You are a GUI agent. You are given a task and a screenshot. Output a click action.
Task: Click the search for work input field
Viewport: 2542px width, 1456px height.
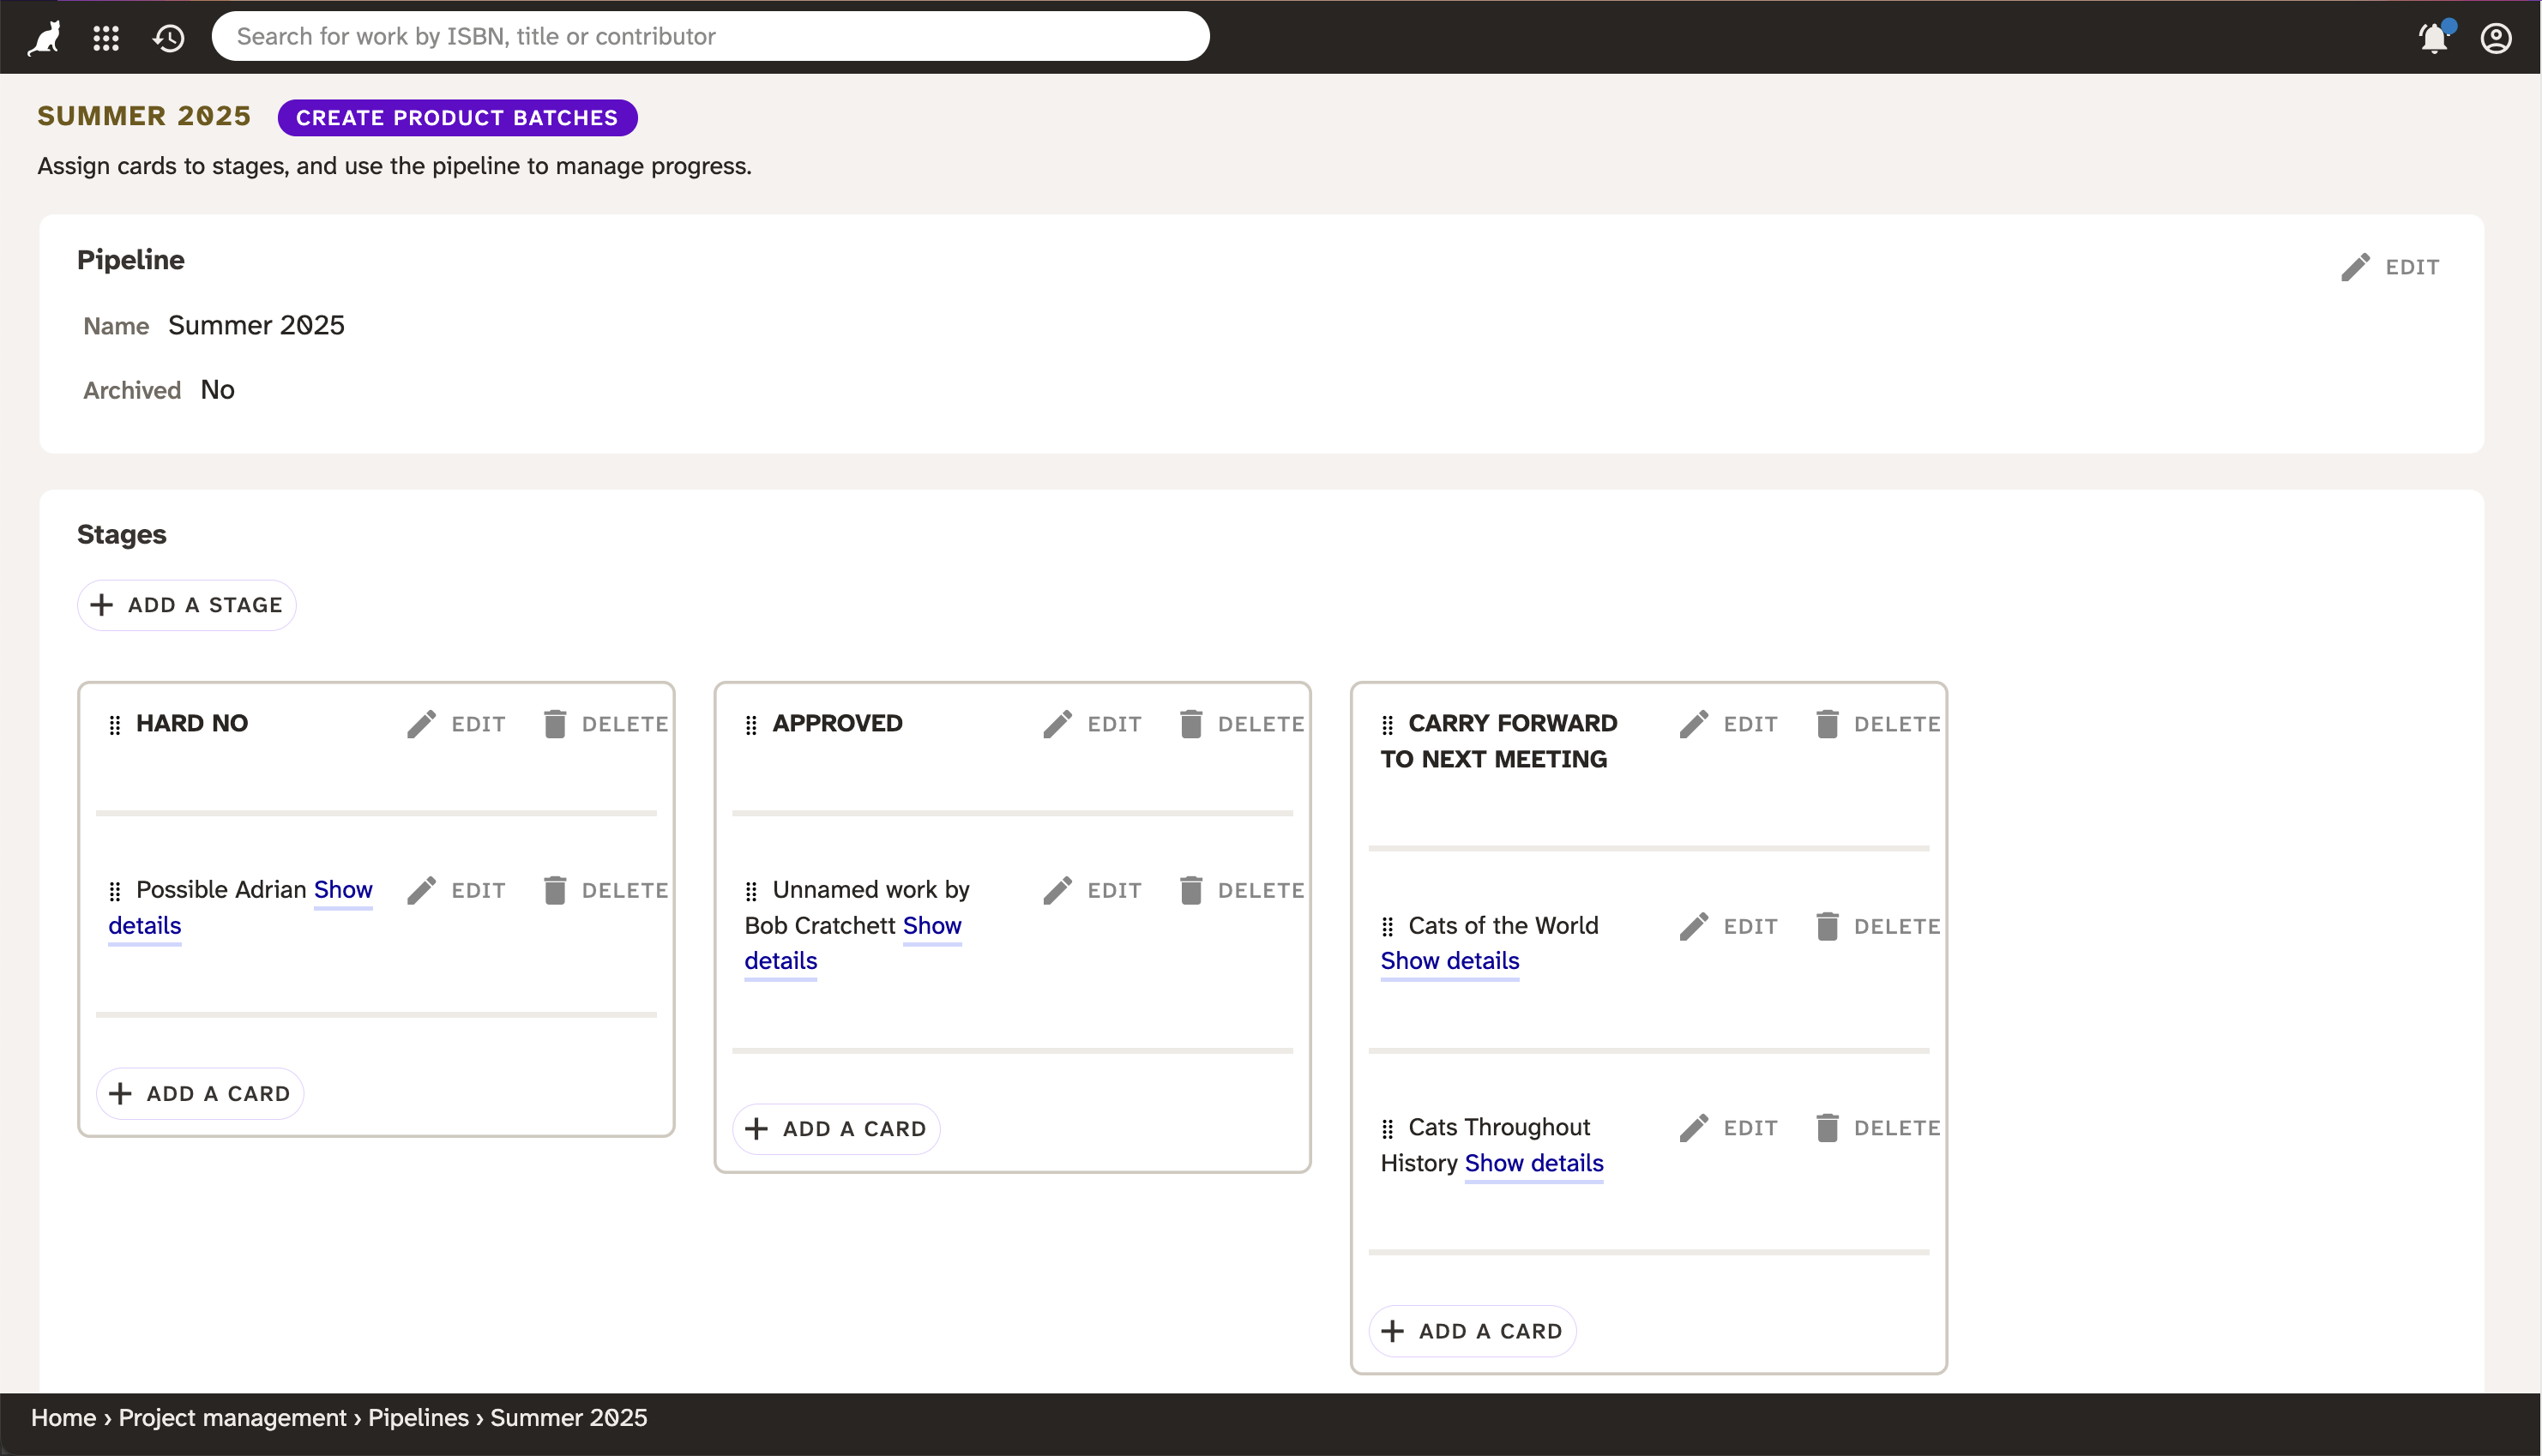[x=710, y=37]
